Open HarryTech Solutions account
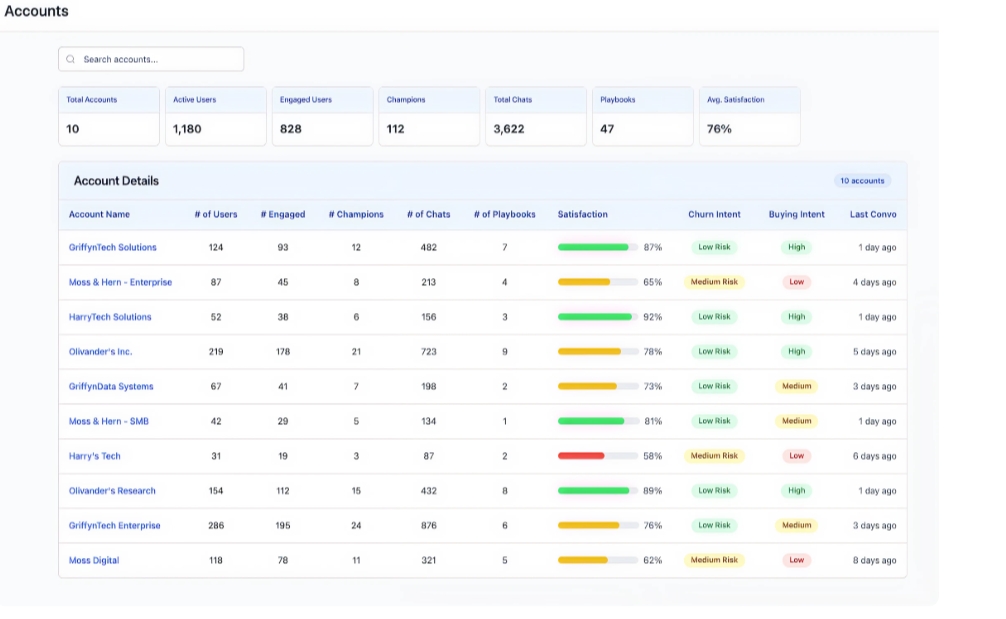Image resolution: width=1006 pixels, height=619 pixels. pos(110,317)
